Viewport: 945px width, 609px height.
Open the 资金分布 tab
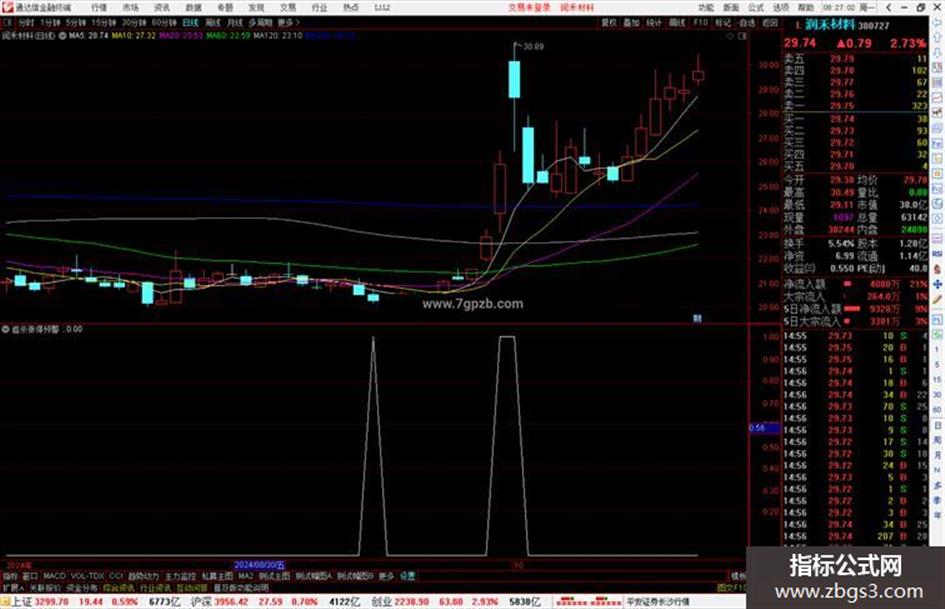click(x=82, y=588)
